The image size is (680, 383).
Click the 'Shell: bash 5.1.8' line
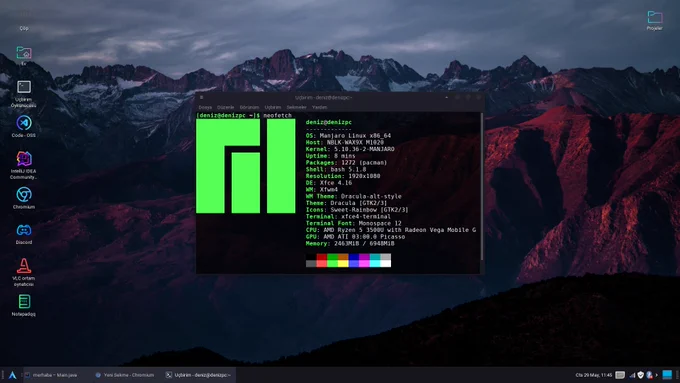coord(336,170)
